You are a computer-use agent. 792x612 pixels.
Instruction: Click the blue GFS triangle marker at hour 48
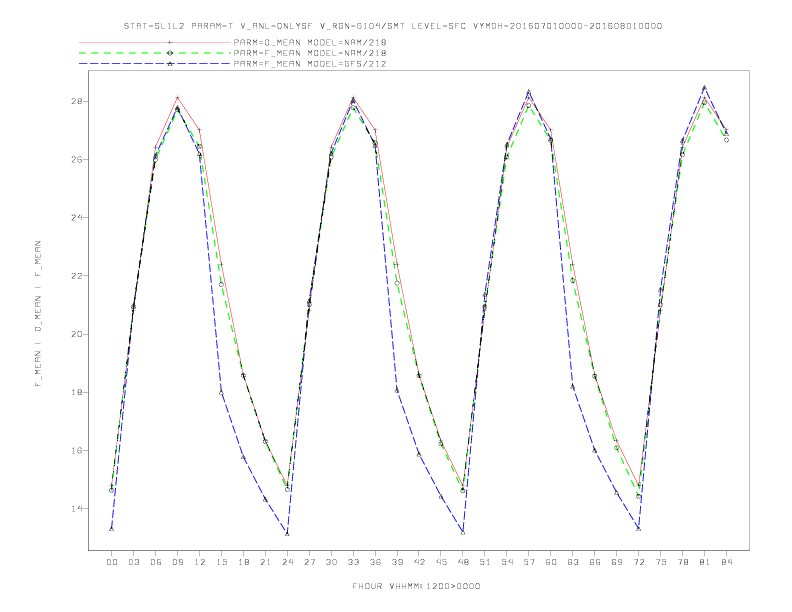click(x=463, y=533)
